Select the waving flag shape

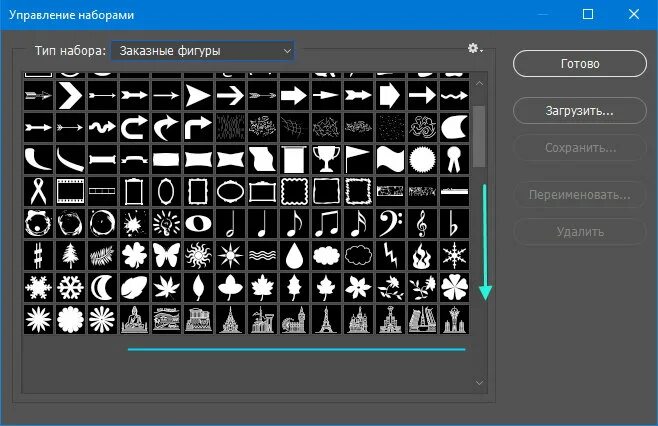tap(390, 159)
